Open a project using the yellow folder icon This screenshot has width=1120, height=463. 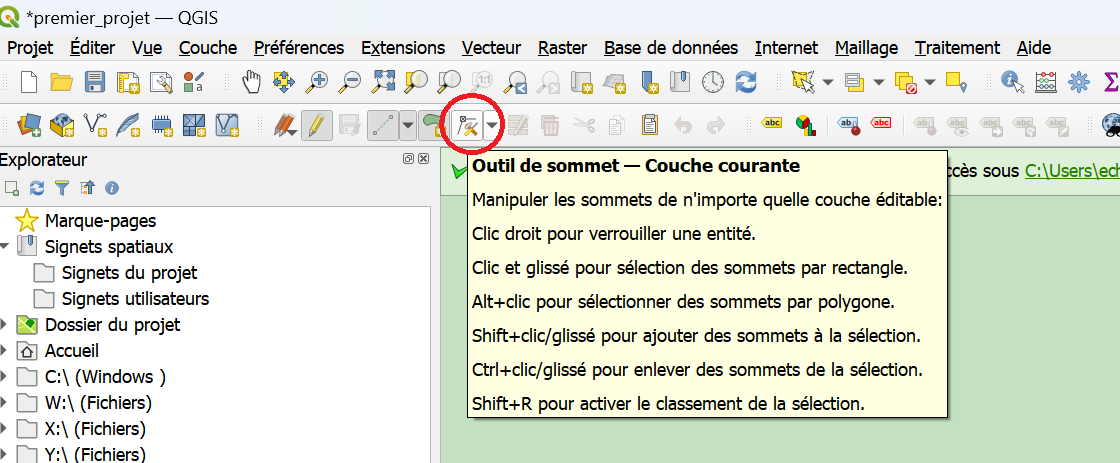[61, 82]
